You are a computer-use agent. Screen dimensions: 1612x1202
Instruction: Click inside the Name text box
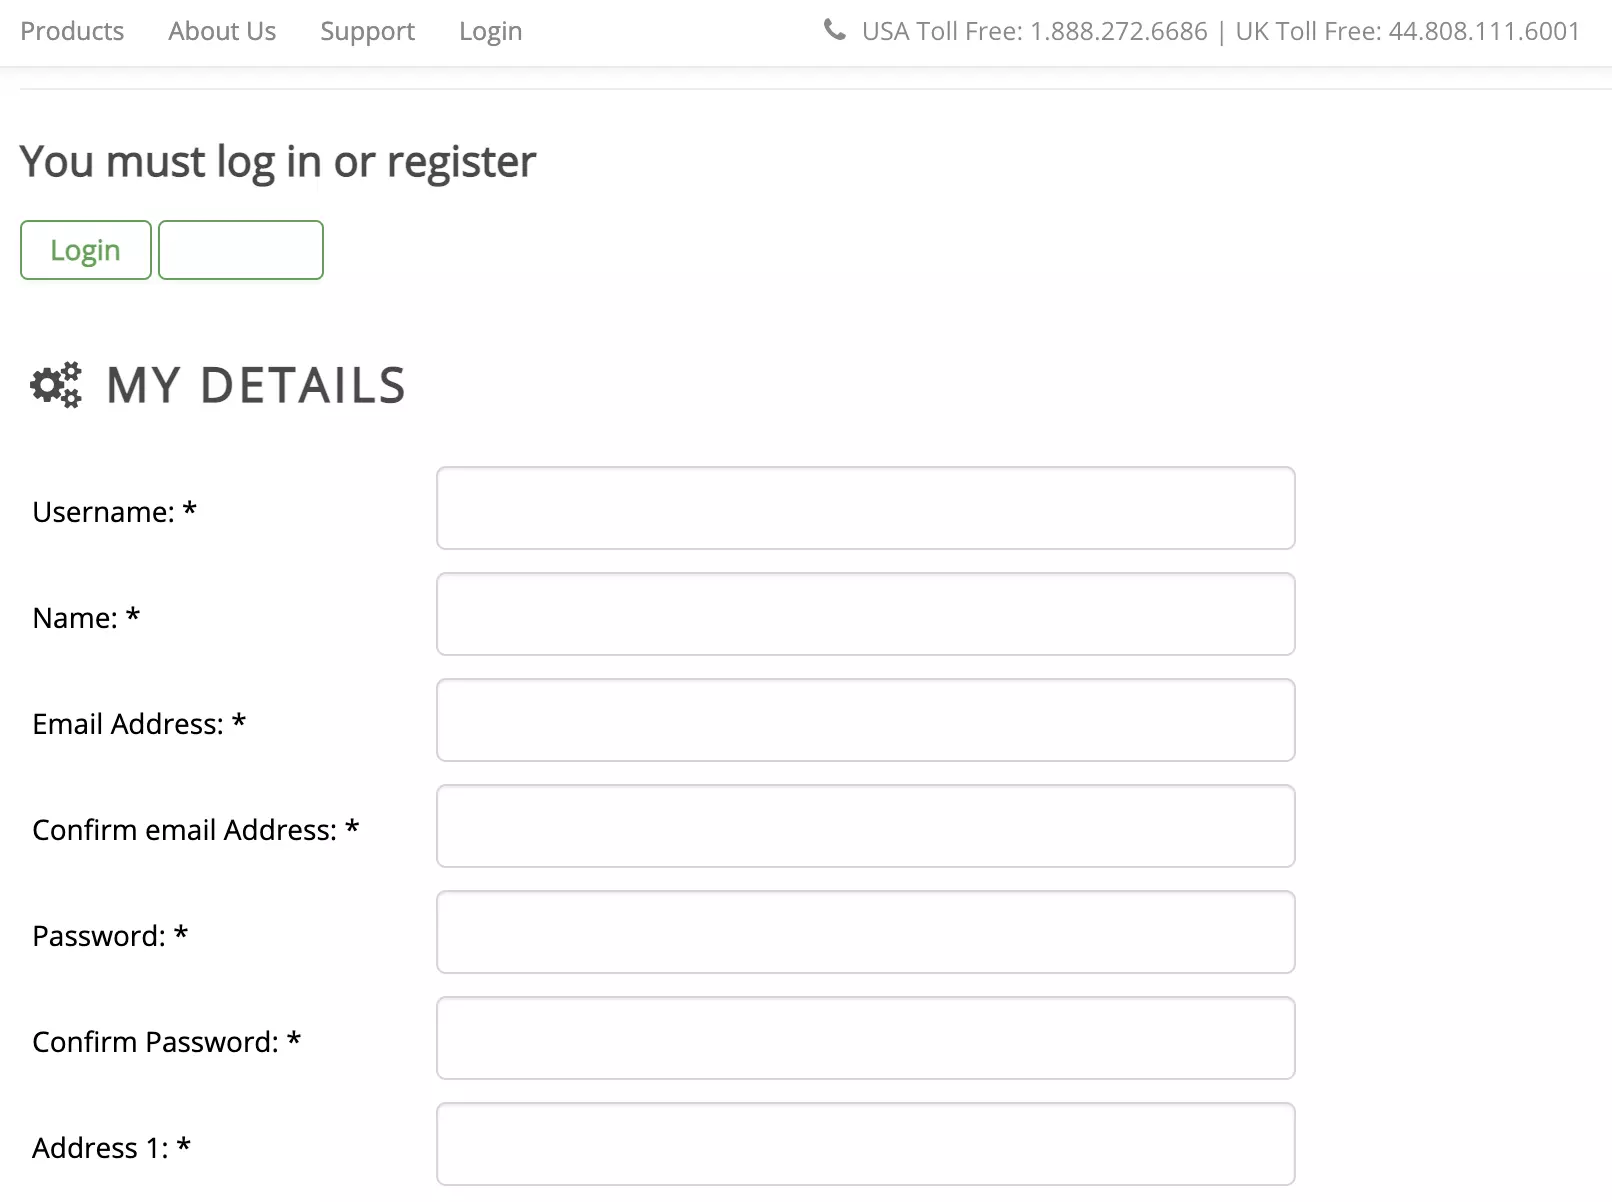click(x=865, y=614)
